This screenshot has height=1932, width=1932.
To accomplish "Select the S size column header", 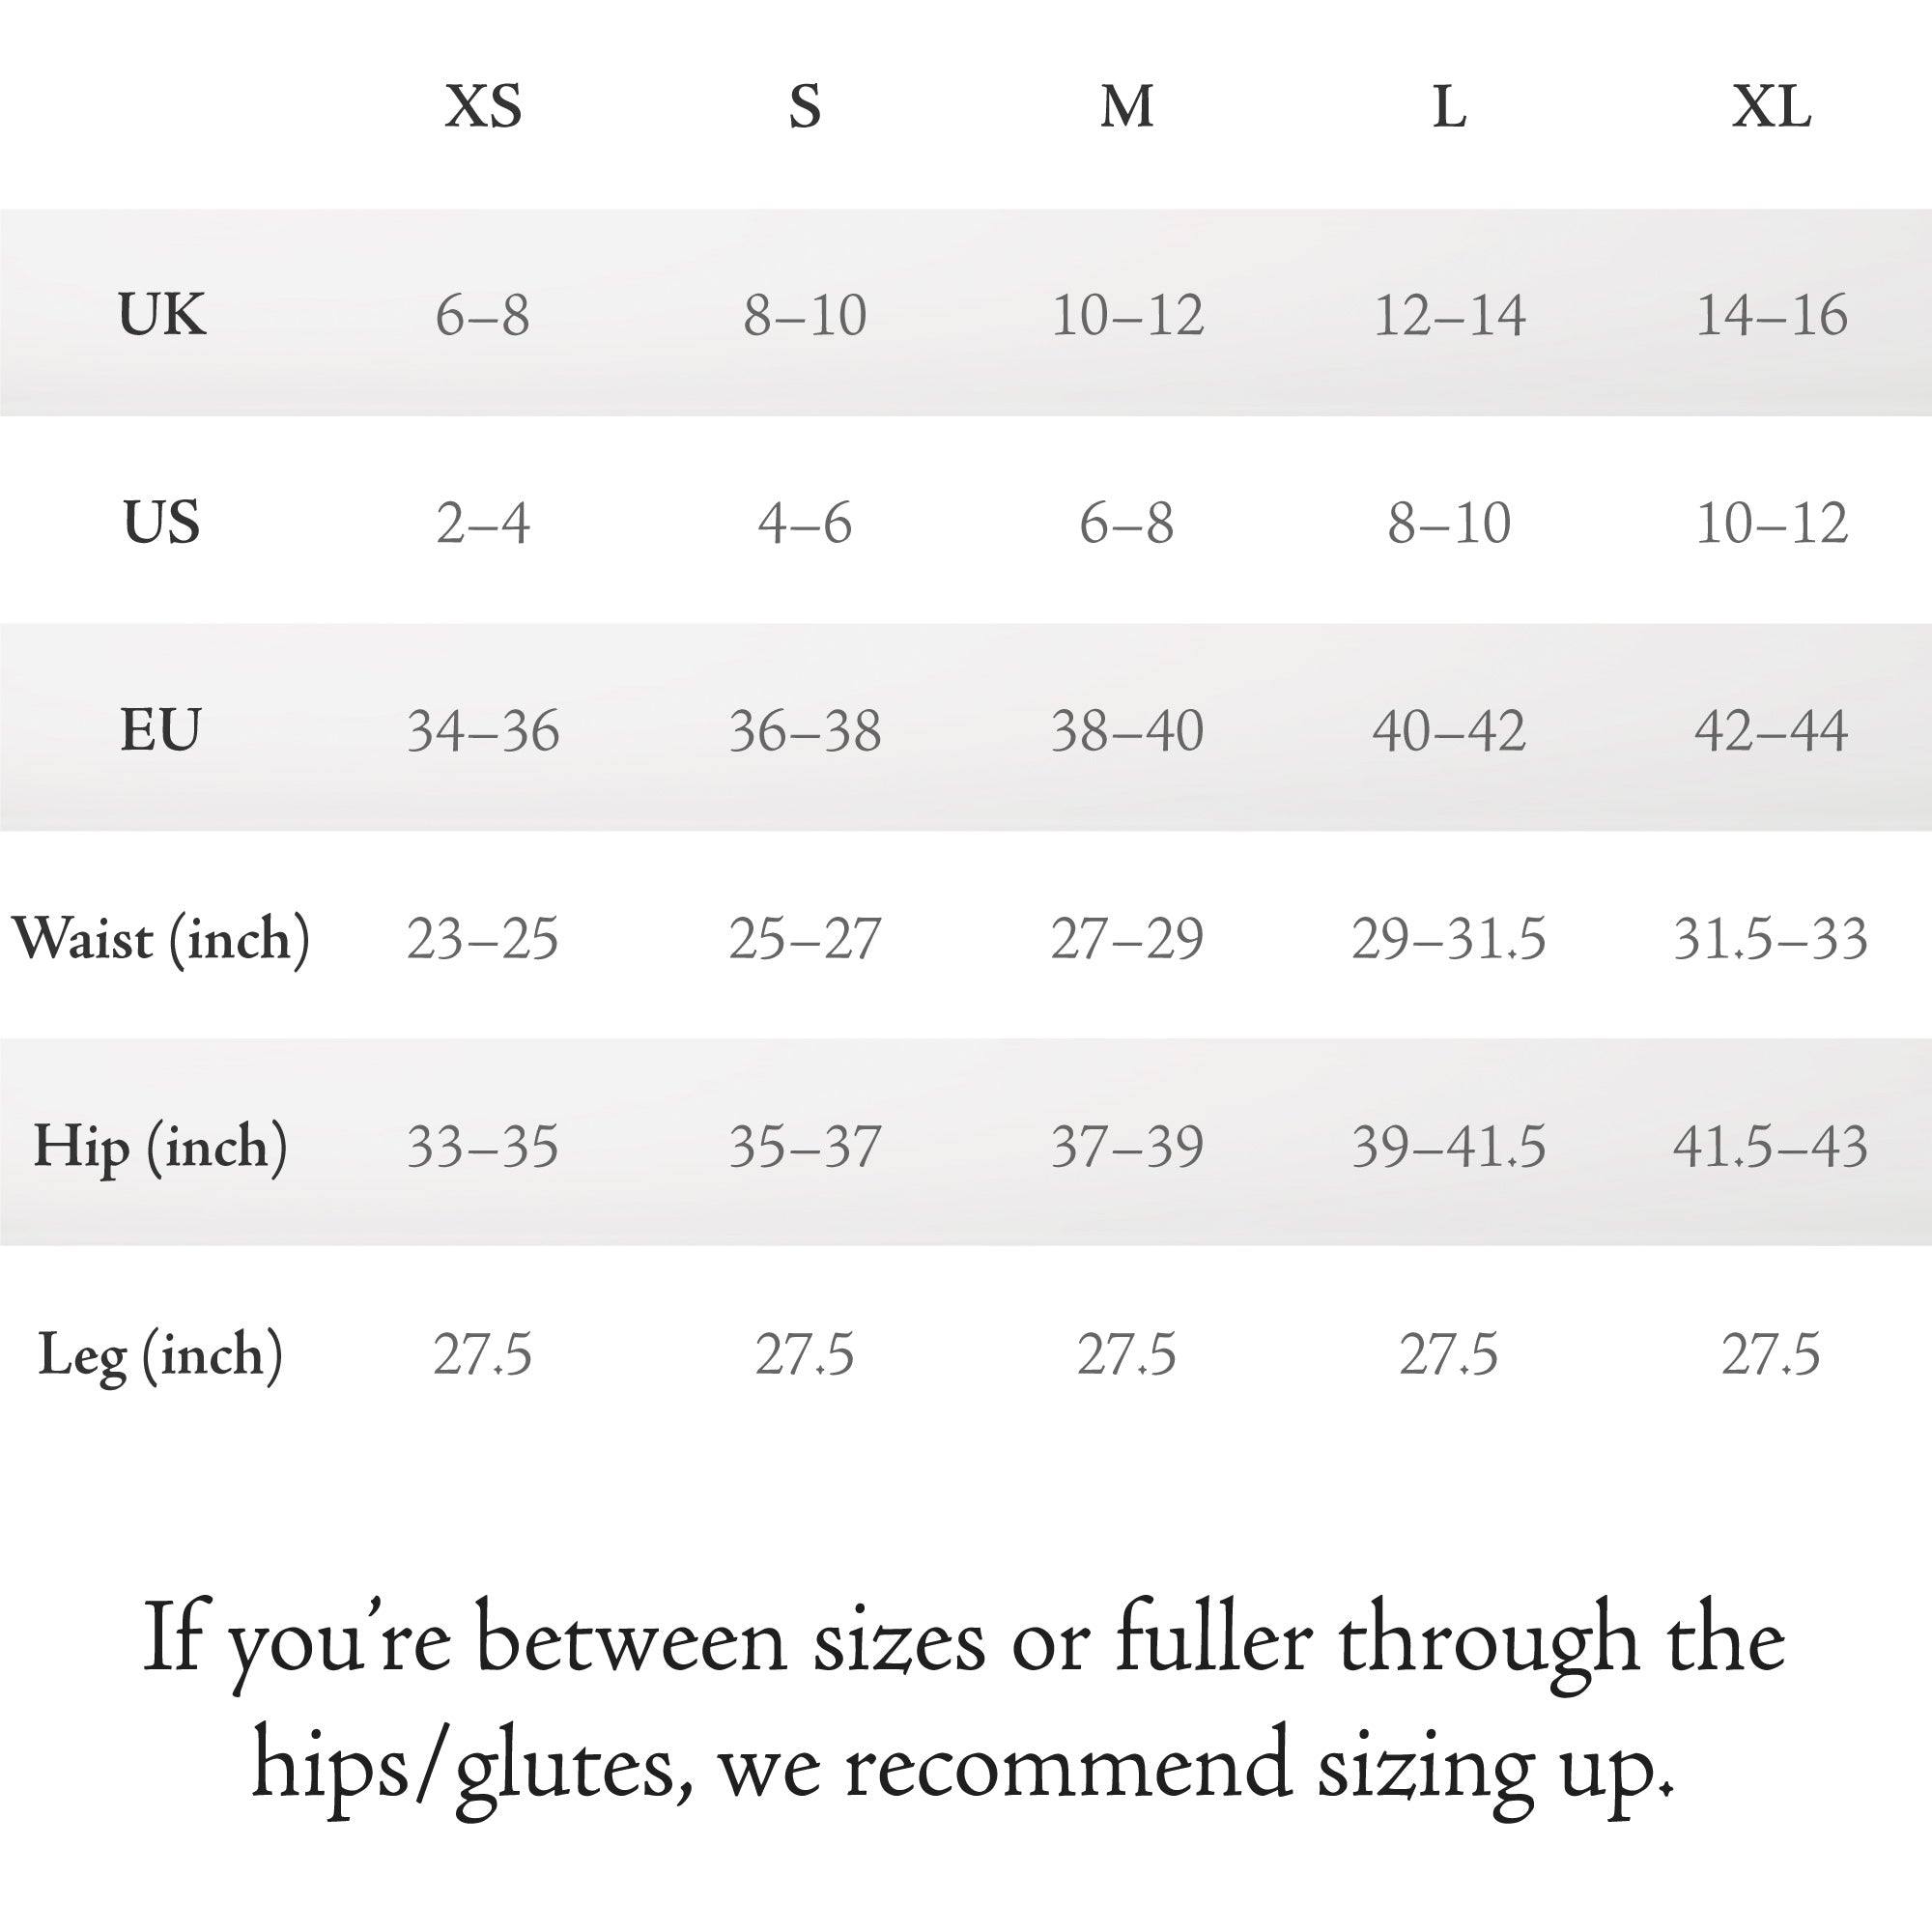I will pos(805,106).
